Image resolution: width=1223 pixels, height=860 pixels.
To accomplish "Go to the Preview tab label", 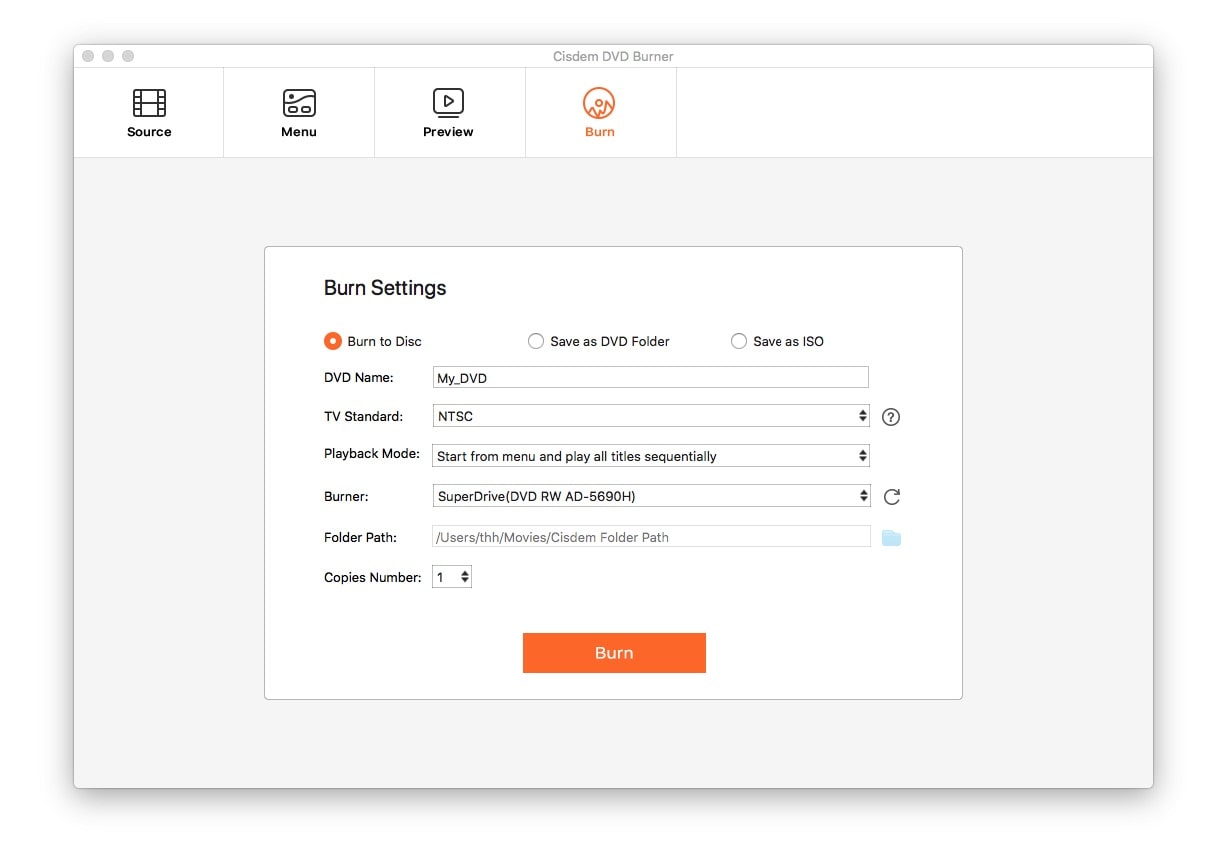I will pyautogui.click(x=448, y=132).
